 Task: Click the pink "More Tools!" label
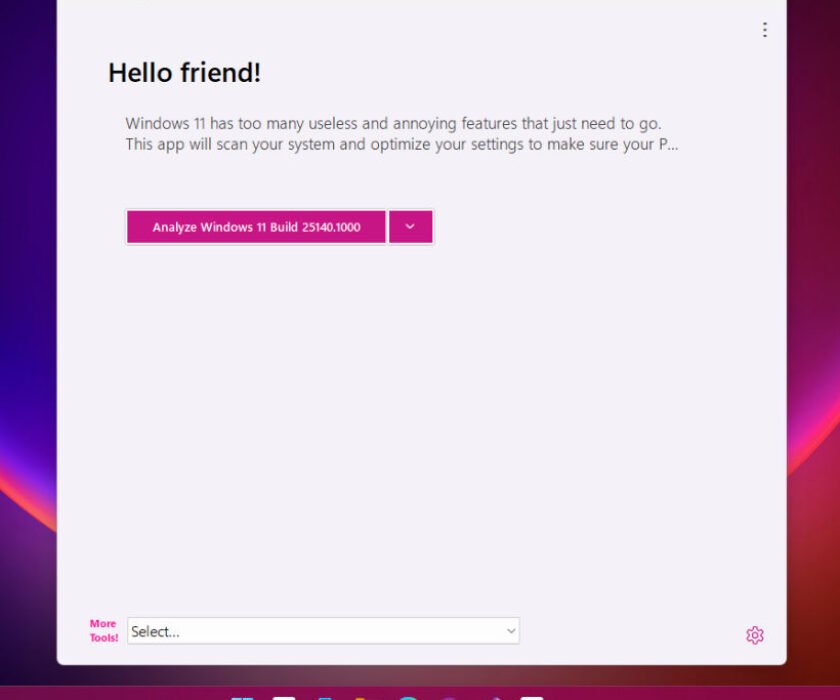click(103, 630)
